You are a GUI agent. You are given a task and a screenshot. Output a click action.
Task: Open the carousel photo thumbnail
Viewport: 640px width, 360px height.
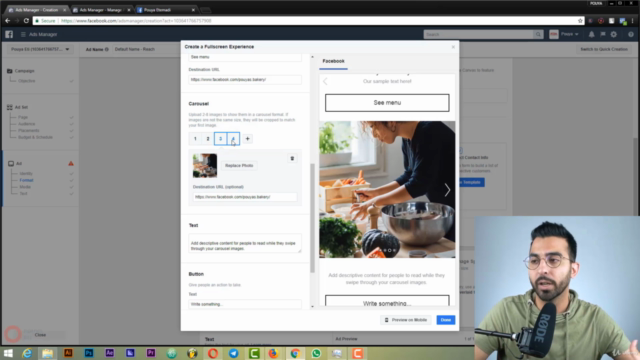[205, 165]
